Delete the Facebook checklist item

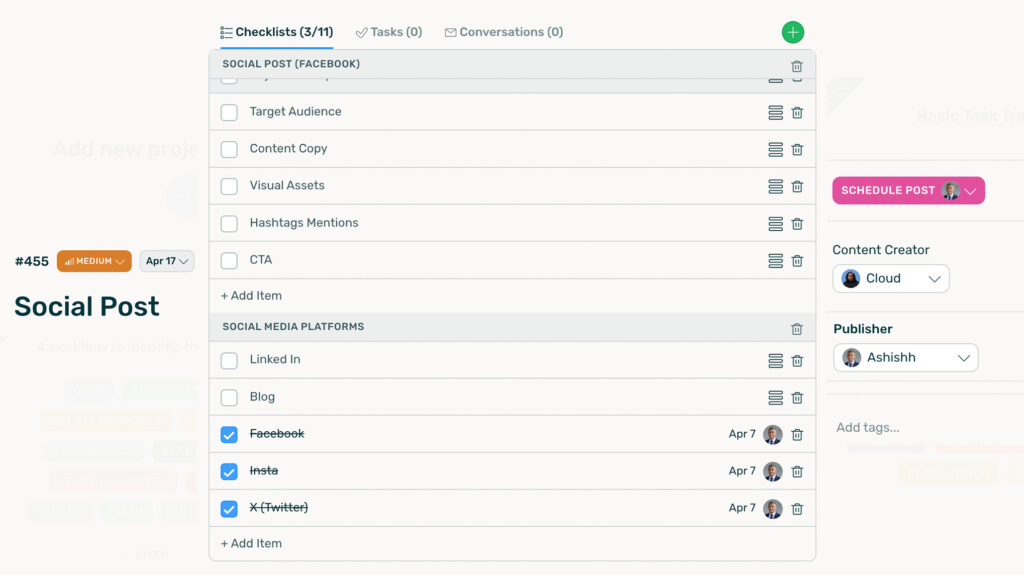[x=797, y=435]
